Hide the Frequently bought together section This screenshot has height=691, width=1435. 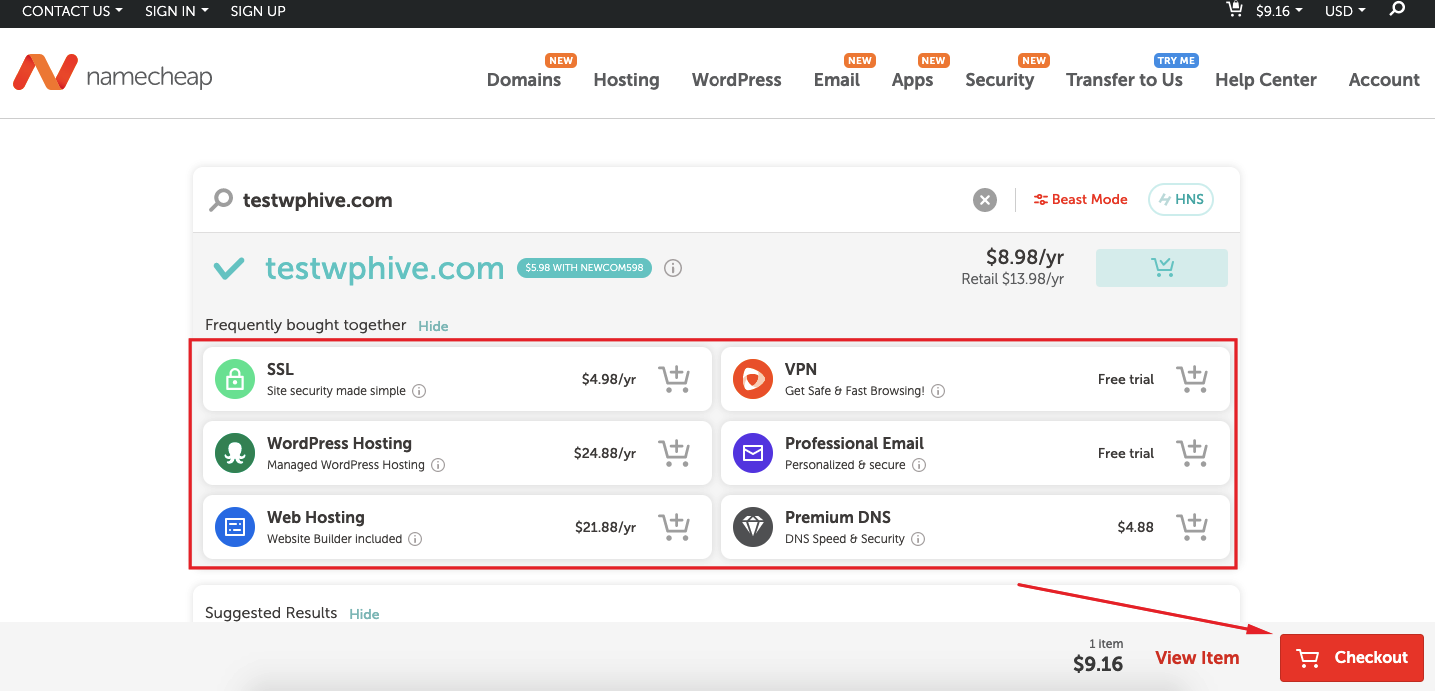(433, 326)
